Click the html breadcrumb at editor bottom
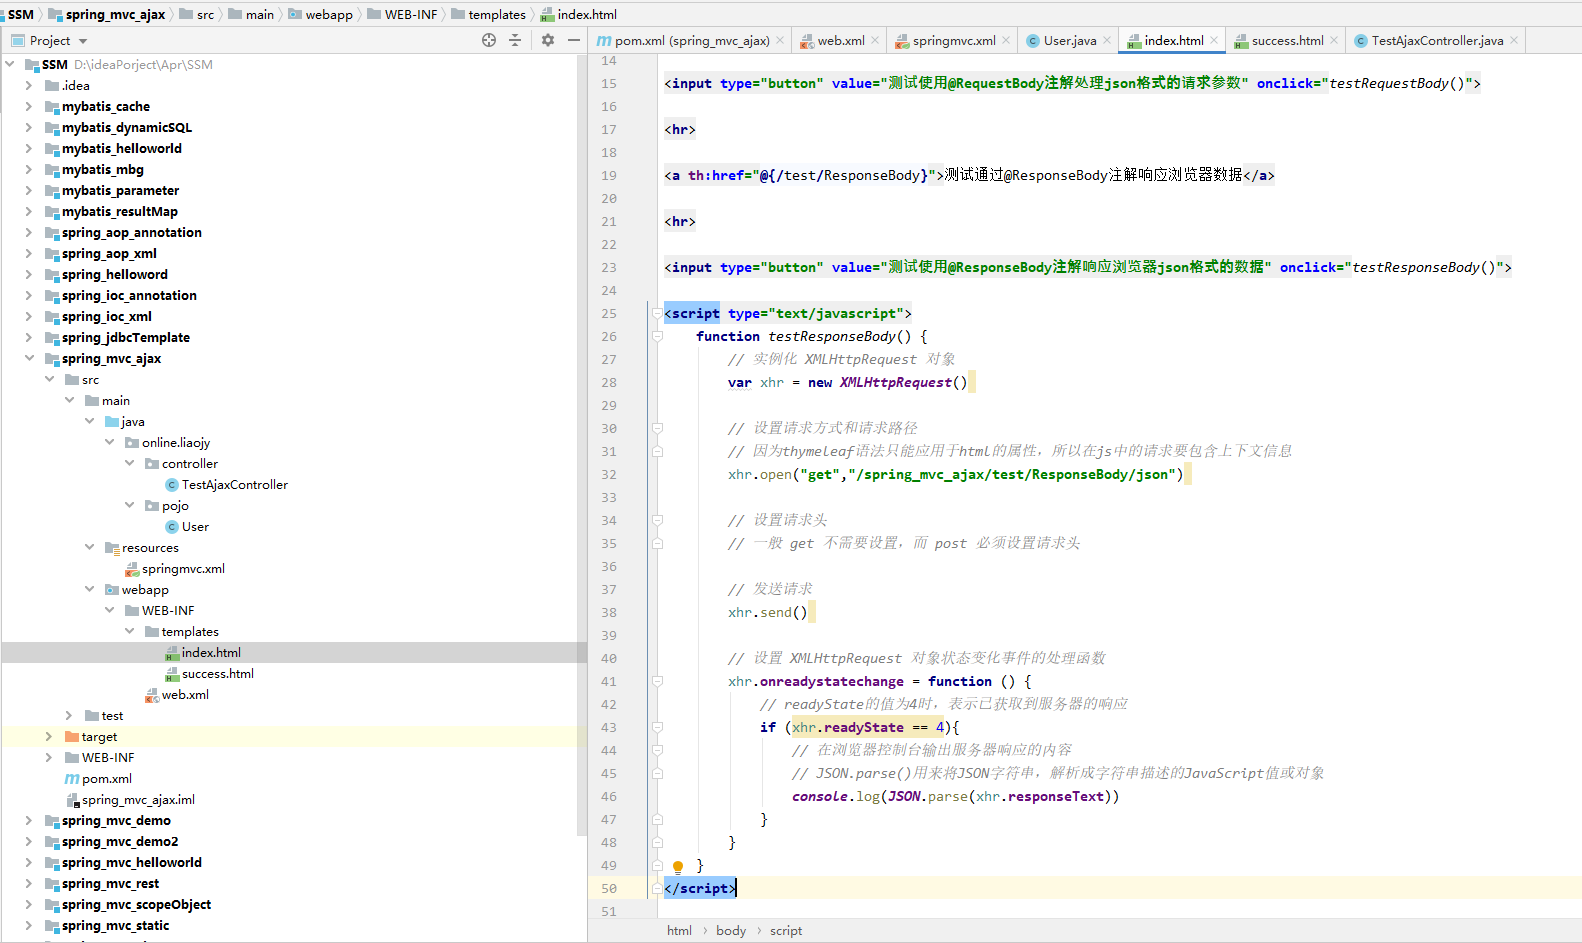This screenshot has height=943, width=1582. 679,930
